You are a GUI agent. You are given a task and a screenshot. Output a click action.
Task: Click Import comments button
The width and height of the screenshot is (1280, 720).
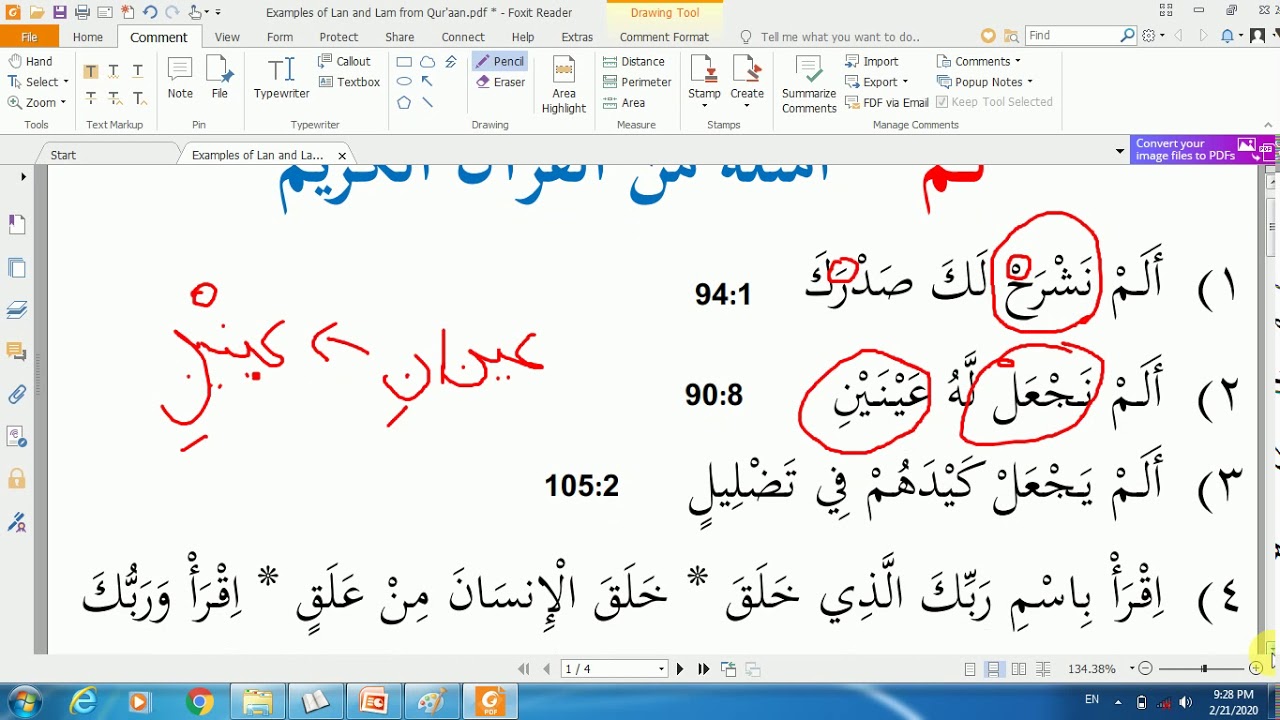pos(872,61)
